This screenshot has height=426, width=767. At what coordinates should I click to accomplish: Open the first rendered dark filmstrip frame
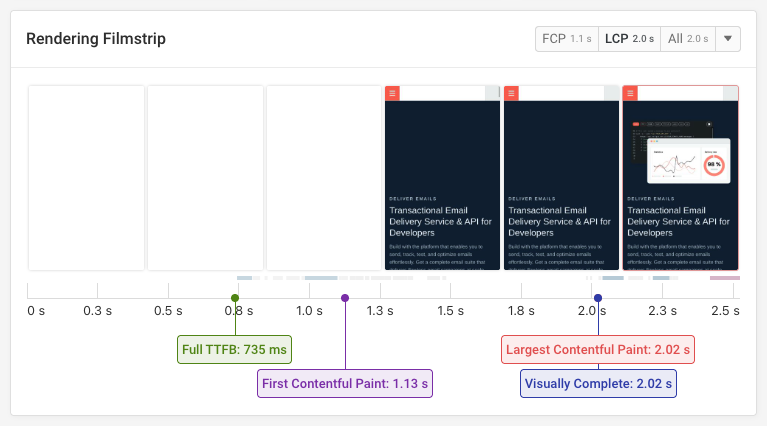[x=443, y=178]
